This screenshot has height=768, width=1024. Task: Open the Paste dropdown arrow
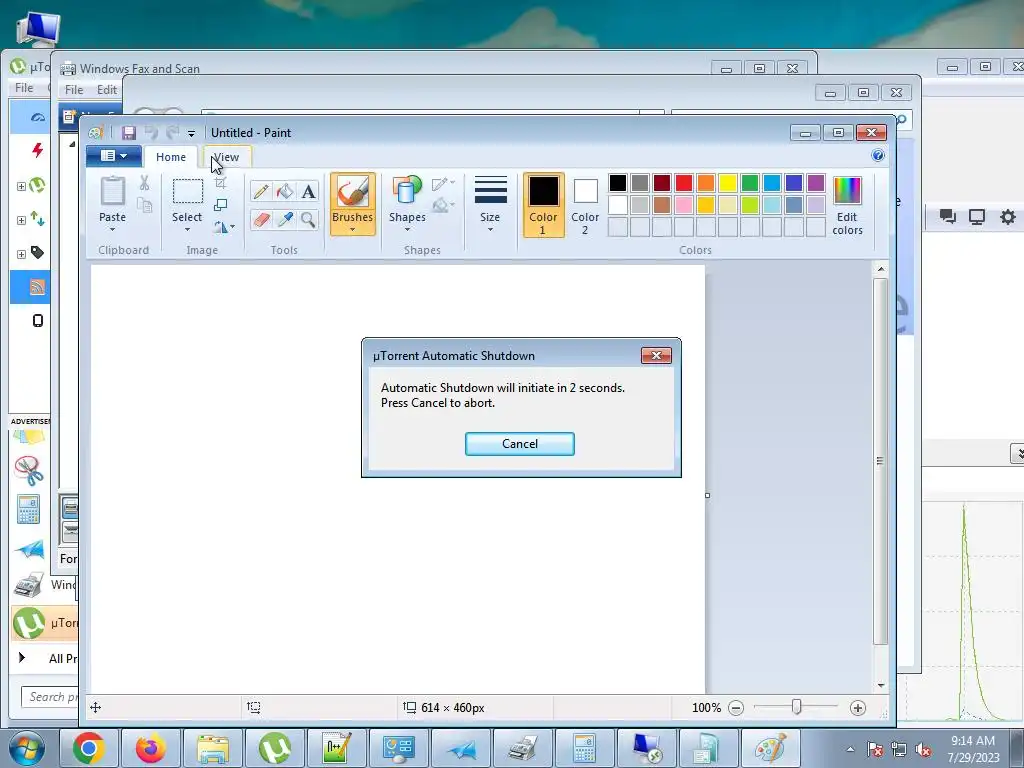(x=112, y=229)
